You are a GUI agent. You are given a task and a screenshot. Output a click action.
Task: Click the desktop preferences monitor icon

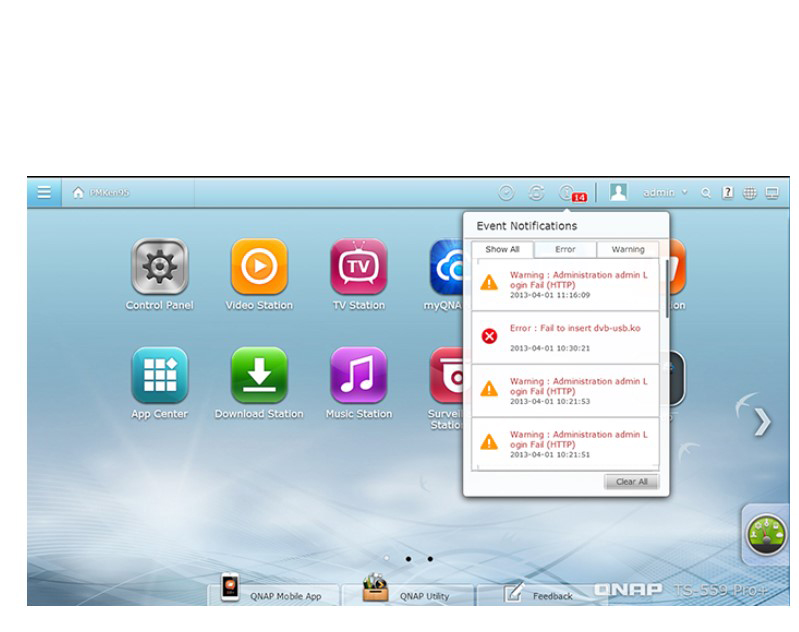point(772,193)
